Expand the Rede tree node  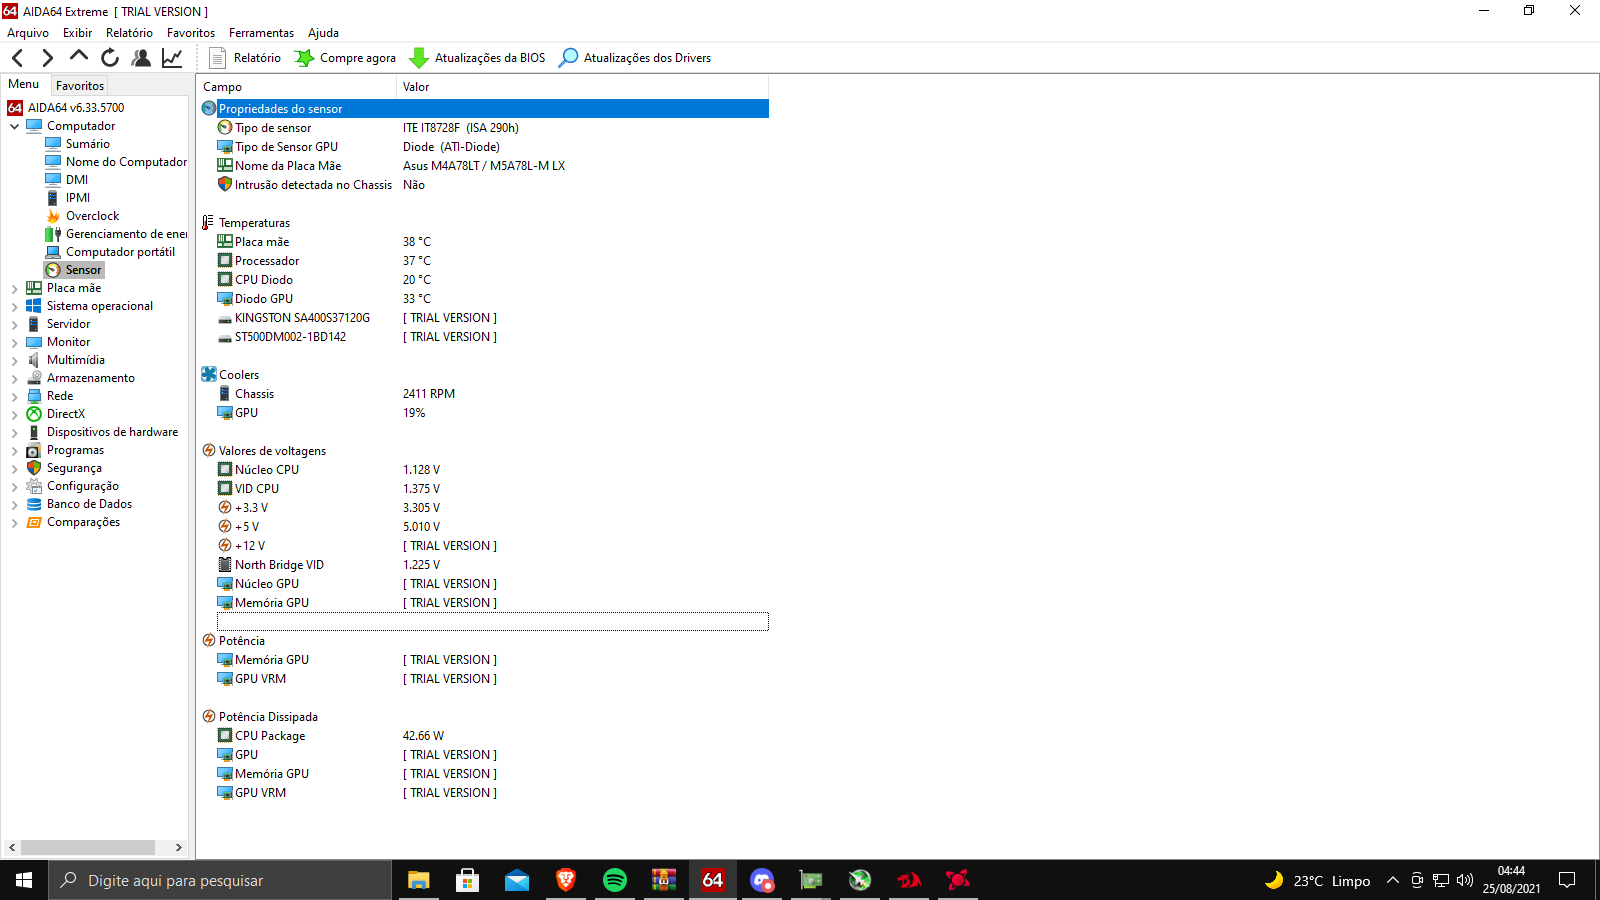14,397
